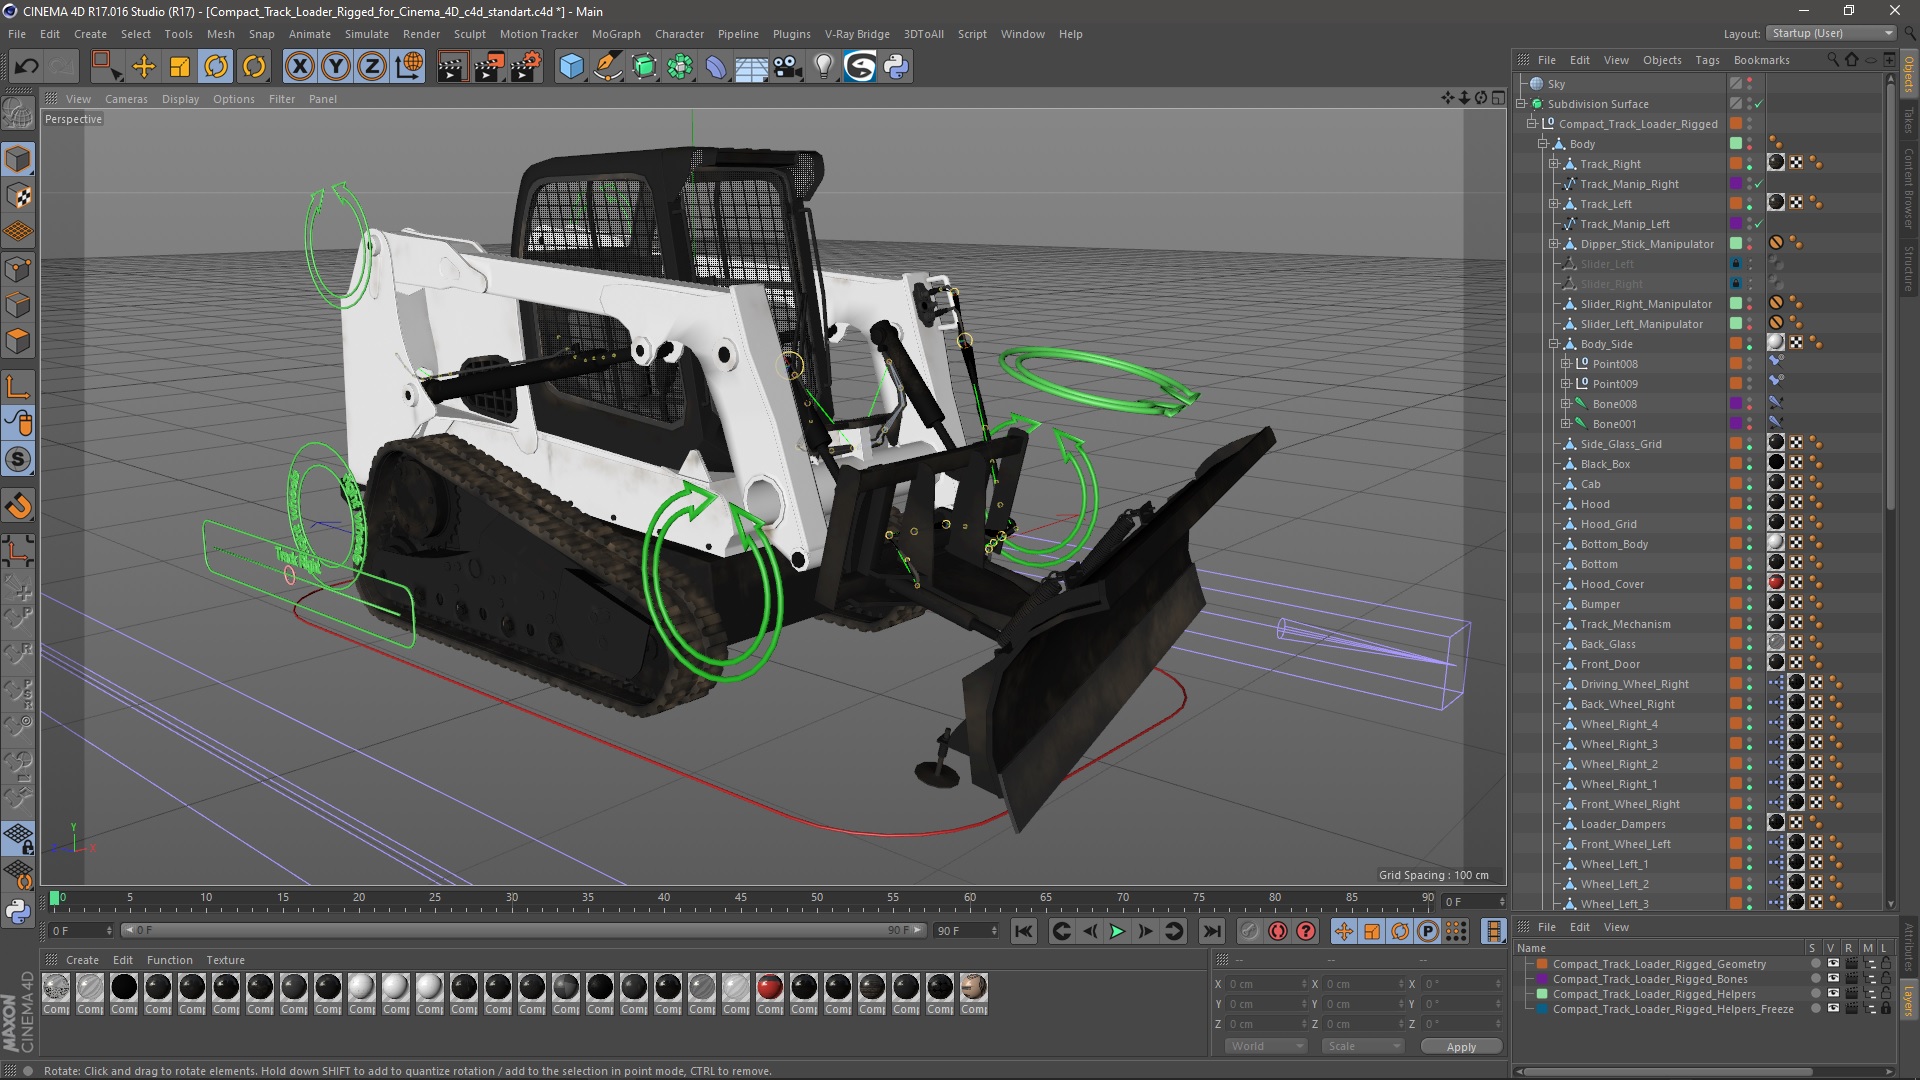
Task: Click the coordinate system icon
Action: [x=409, y=67]
